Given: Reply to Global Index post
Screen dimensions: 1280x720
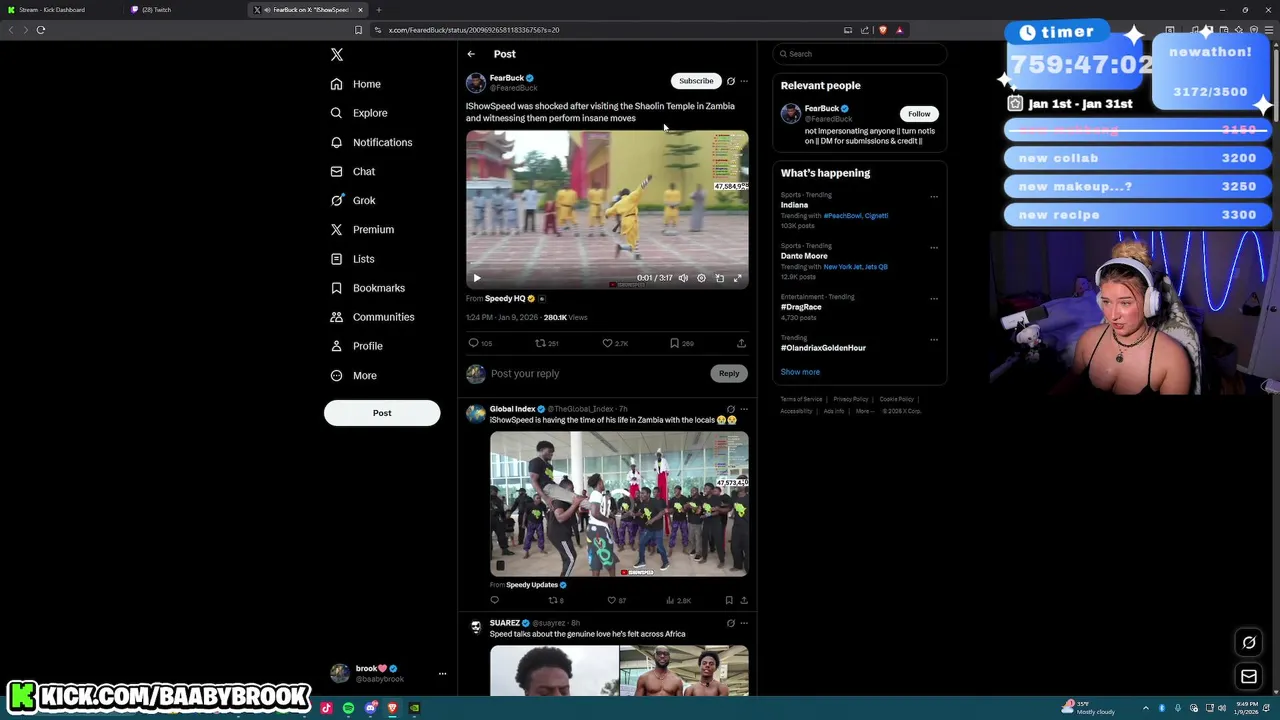Looking at the screenshot, I should (x=494, y=600).
